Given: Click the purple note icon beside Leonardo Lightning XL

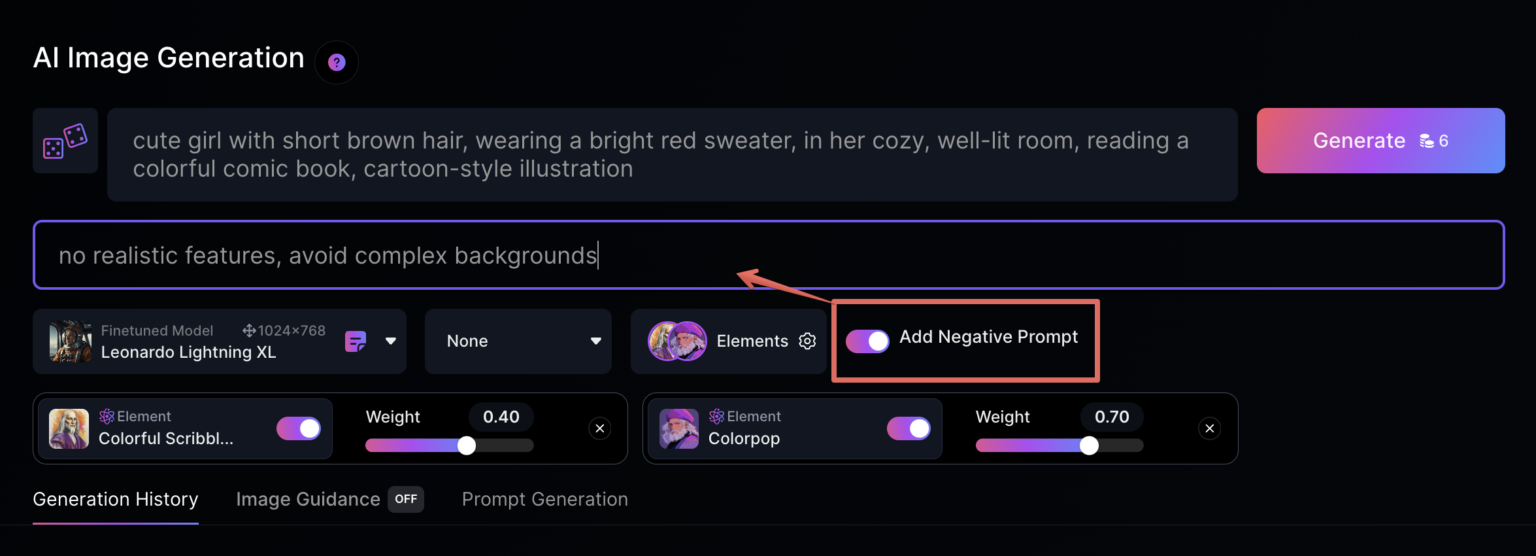Looking at the screenshot, I should coord(355,341).
